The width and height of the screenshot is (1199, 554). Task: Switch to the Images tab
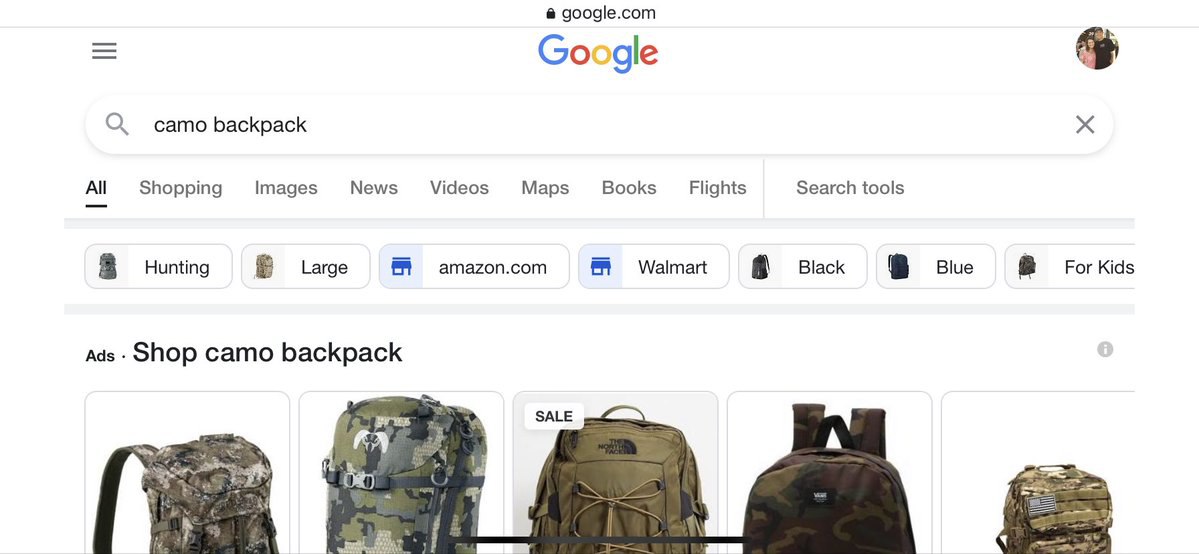coord(286,187)
